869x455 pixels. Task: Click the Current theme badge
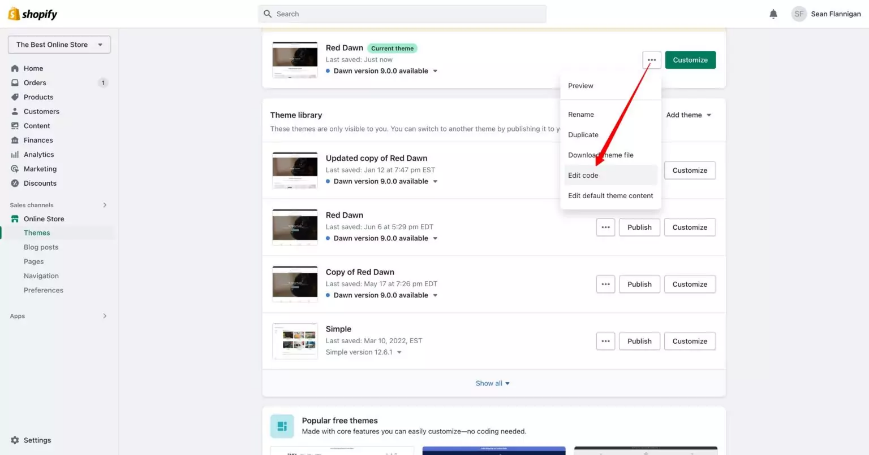tap(392, 48)
